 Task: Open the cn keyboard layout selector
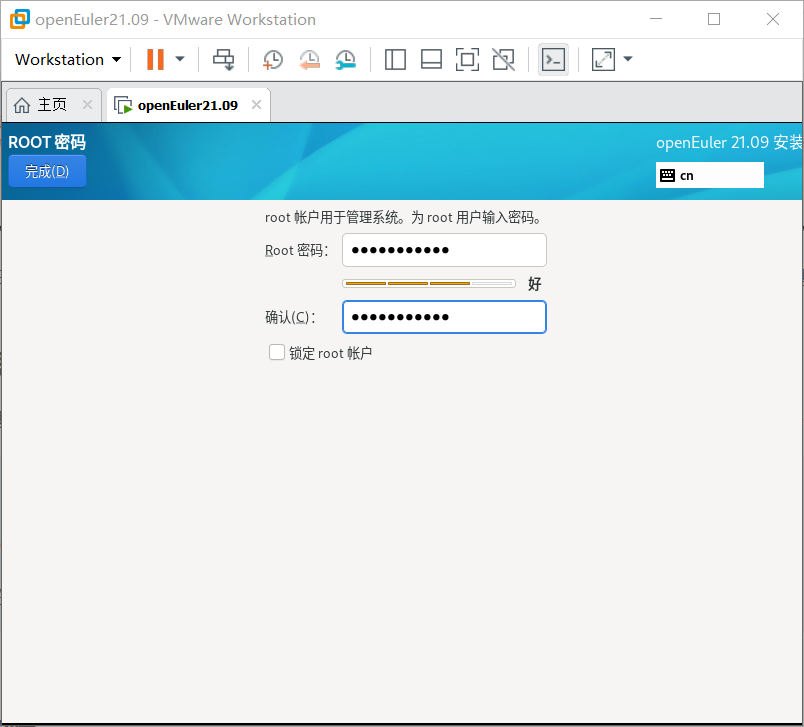pyautogui.click(x=710, y=175)
